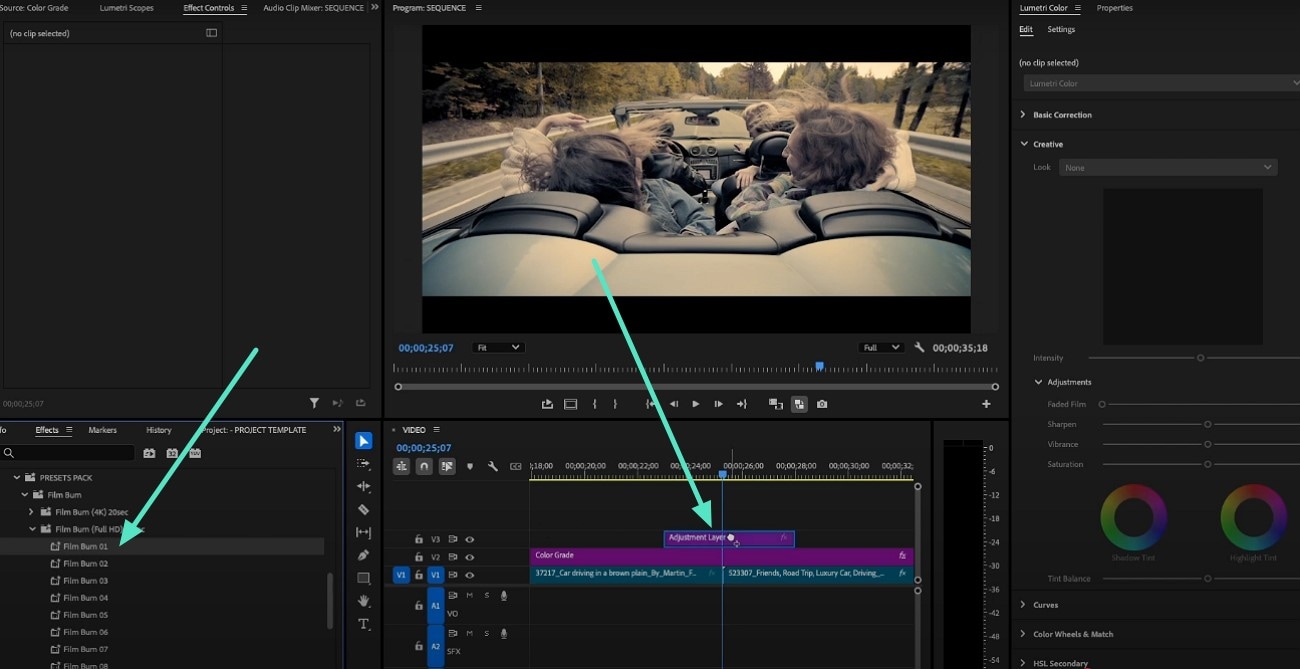Screen dimensions: 1300x669
Task: Open the Fit zoom level dropdown
Action: pyautogui.click(x=498, y=347)
